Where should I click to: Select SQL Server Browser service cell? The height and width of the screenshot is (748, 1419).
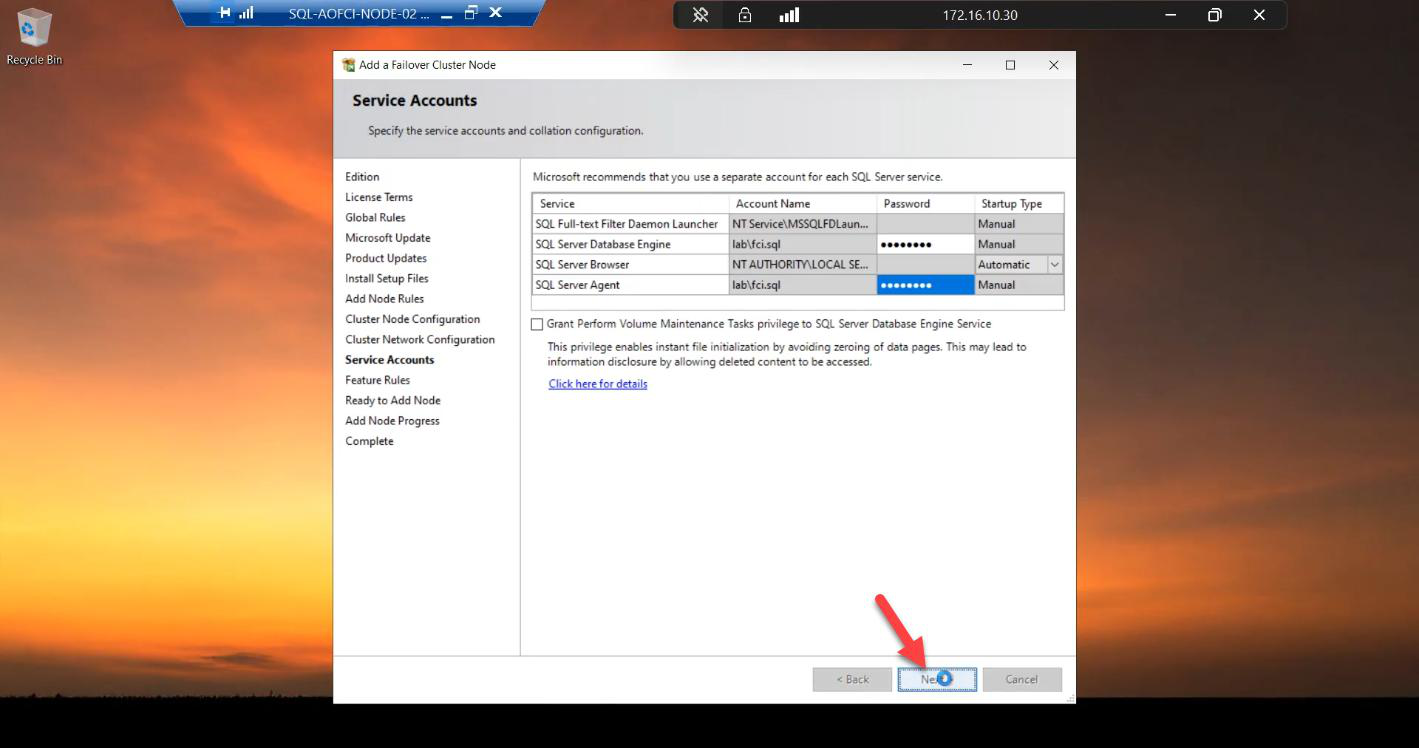[x=630, y=265]
